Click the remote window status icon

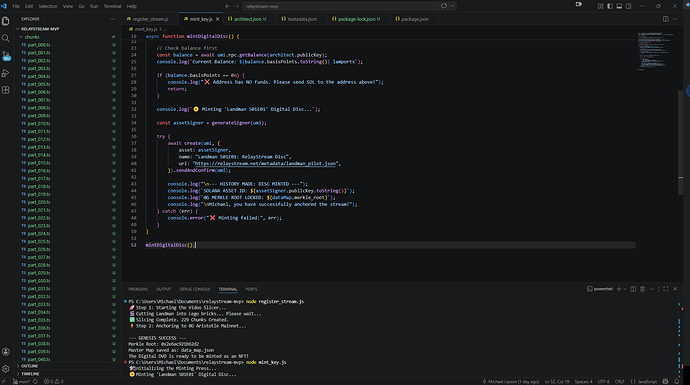[4, 381]
